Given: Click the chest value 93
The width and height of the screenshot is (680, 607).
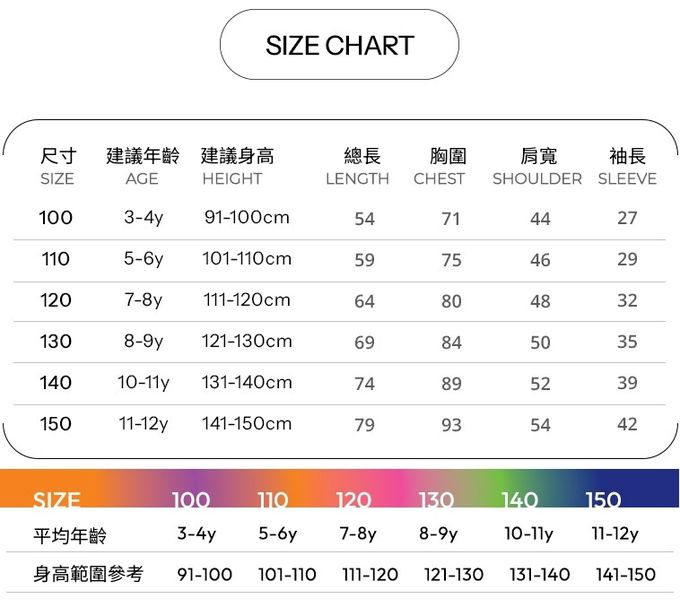Looking at the screenshot, I should tap(451, 425).
